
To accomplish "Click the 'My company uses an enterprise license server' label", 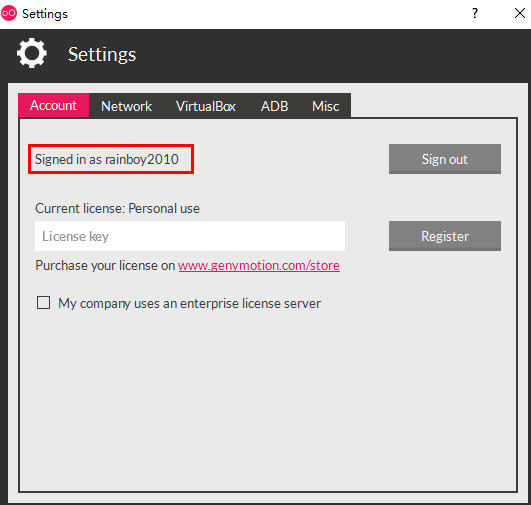I will pos(189,303).
